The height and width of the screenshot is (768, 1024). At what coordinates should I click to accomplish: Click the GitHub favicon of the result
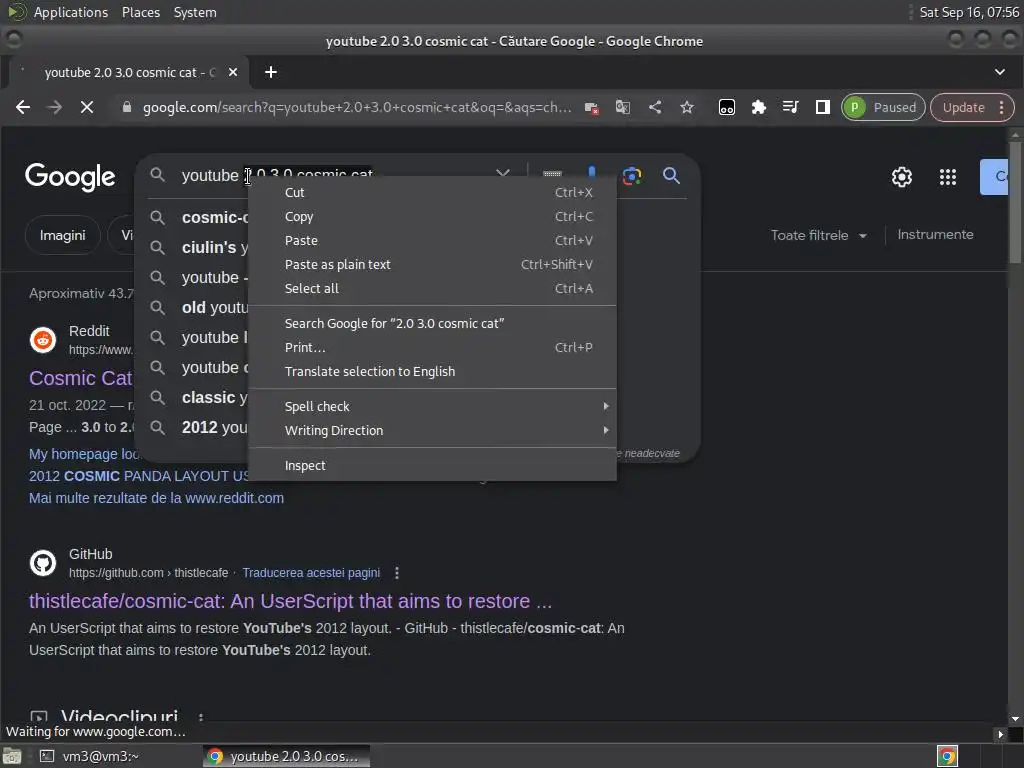coord(43,563)
